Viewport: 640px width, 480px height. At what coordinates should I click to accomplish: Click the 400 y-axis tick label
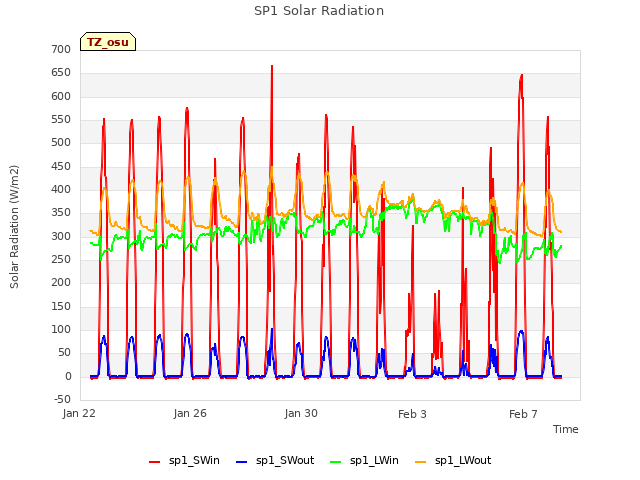(61, 189)
